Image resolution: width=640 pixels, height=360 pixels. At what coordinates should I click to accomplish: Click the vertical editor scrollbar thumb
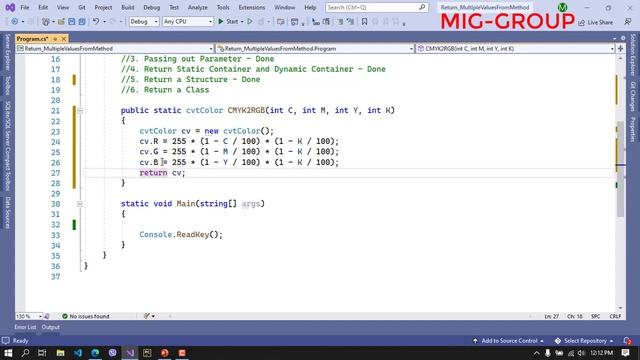(x=620, y=169)
